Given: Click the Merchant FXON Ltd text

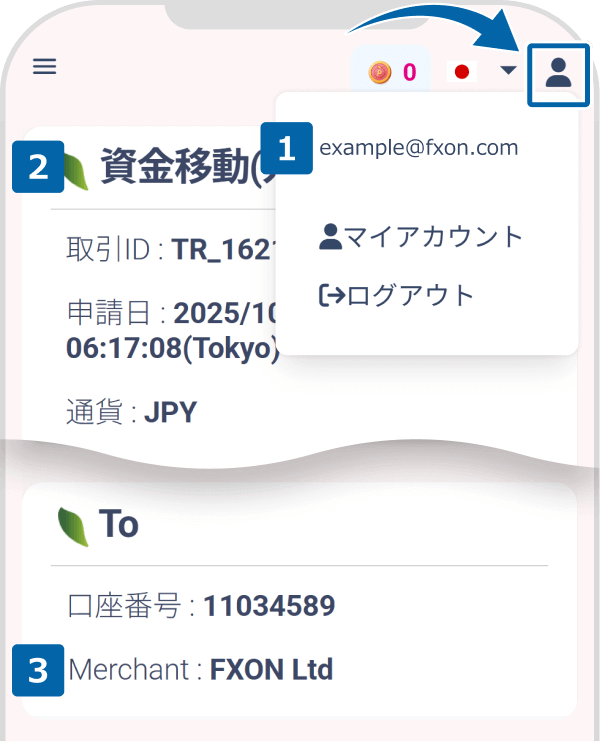Looking at the screenshot, I should pos(200,669).
